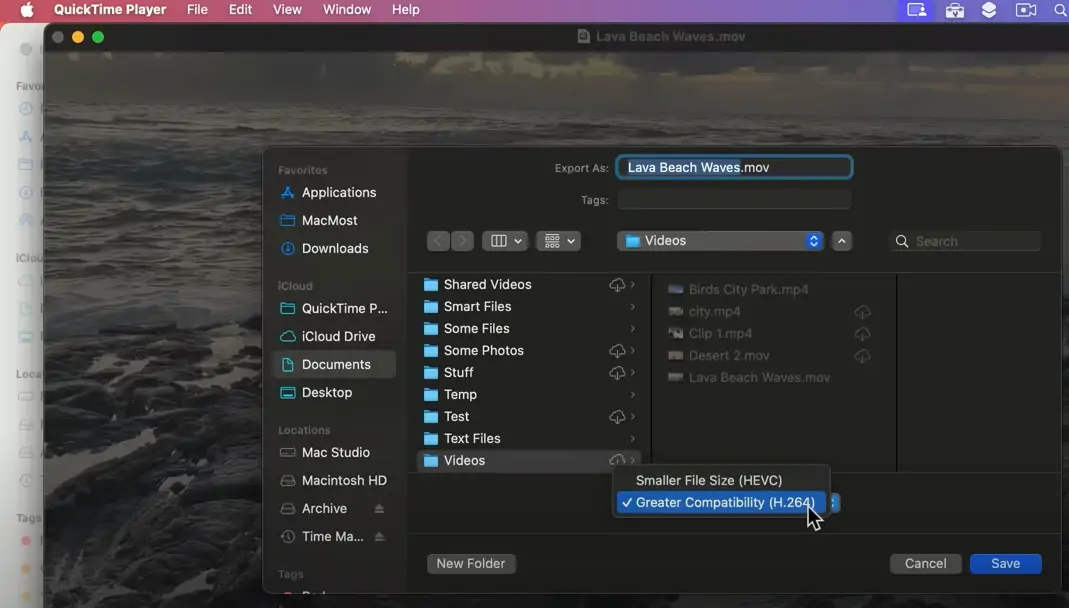
Task: Open the grouping options dropdown
Action: click(x=558, y=241)
